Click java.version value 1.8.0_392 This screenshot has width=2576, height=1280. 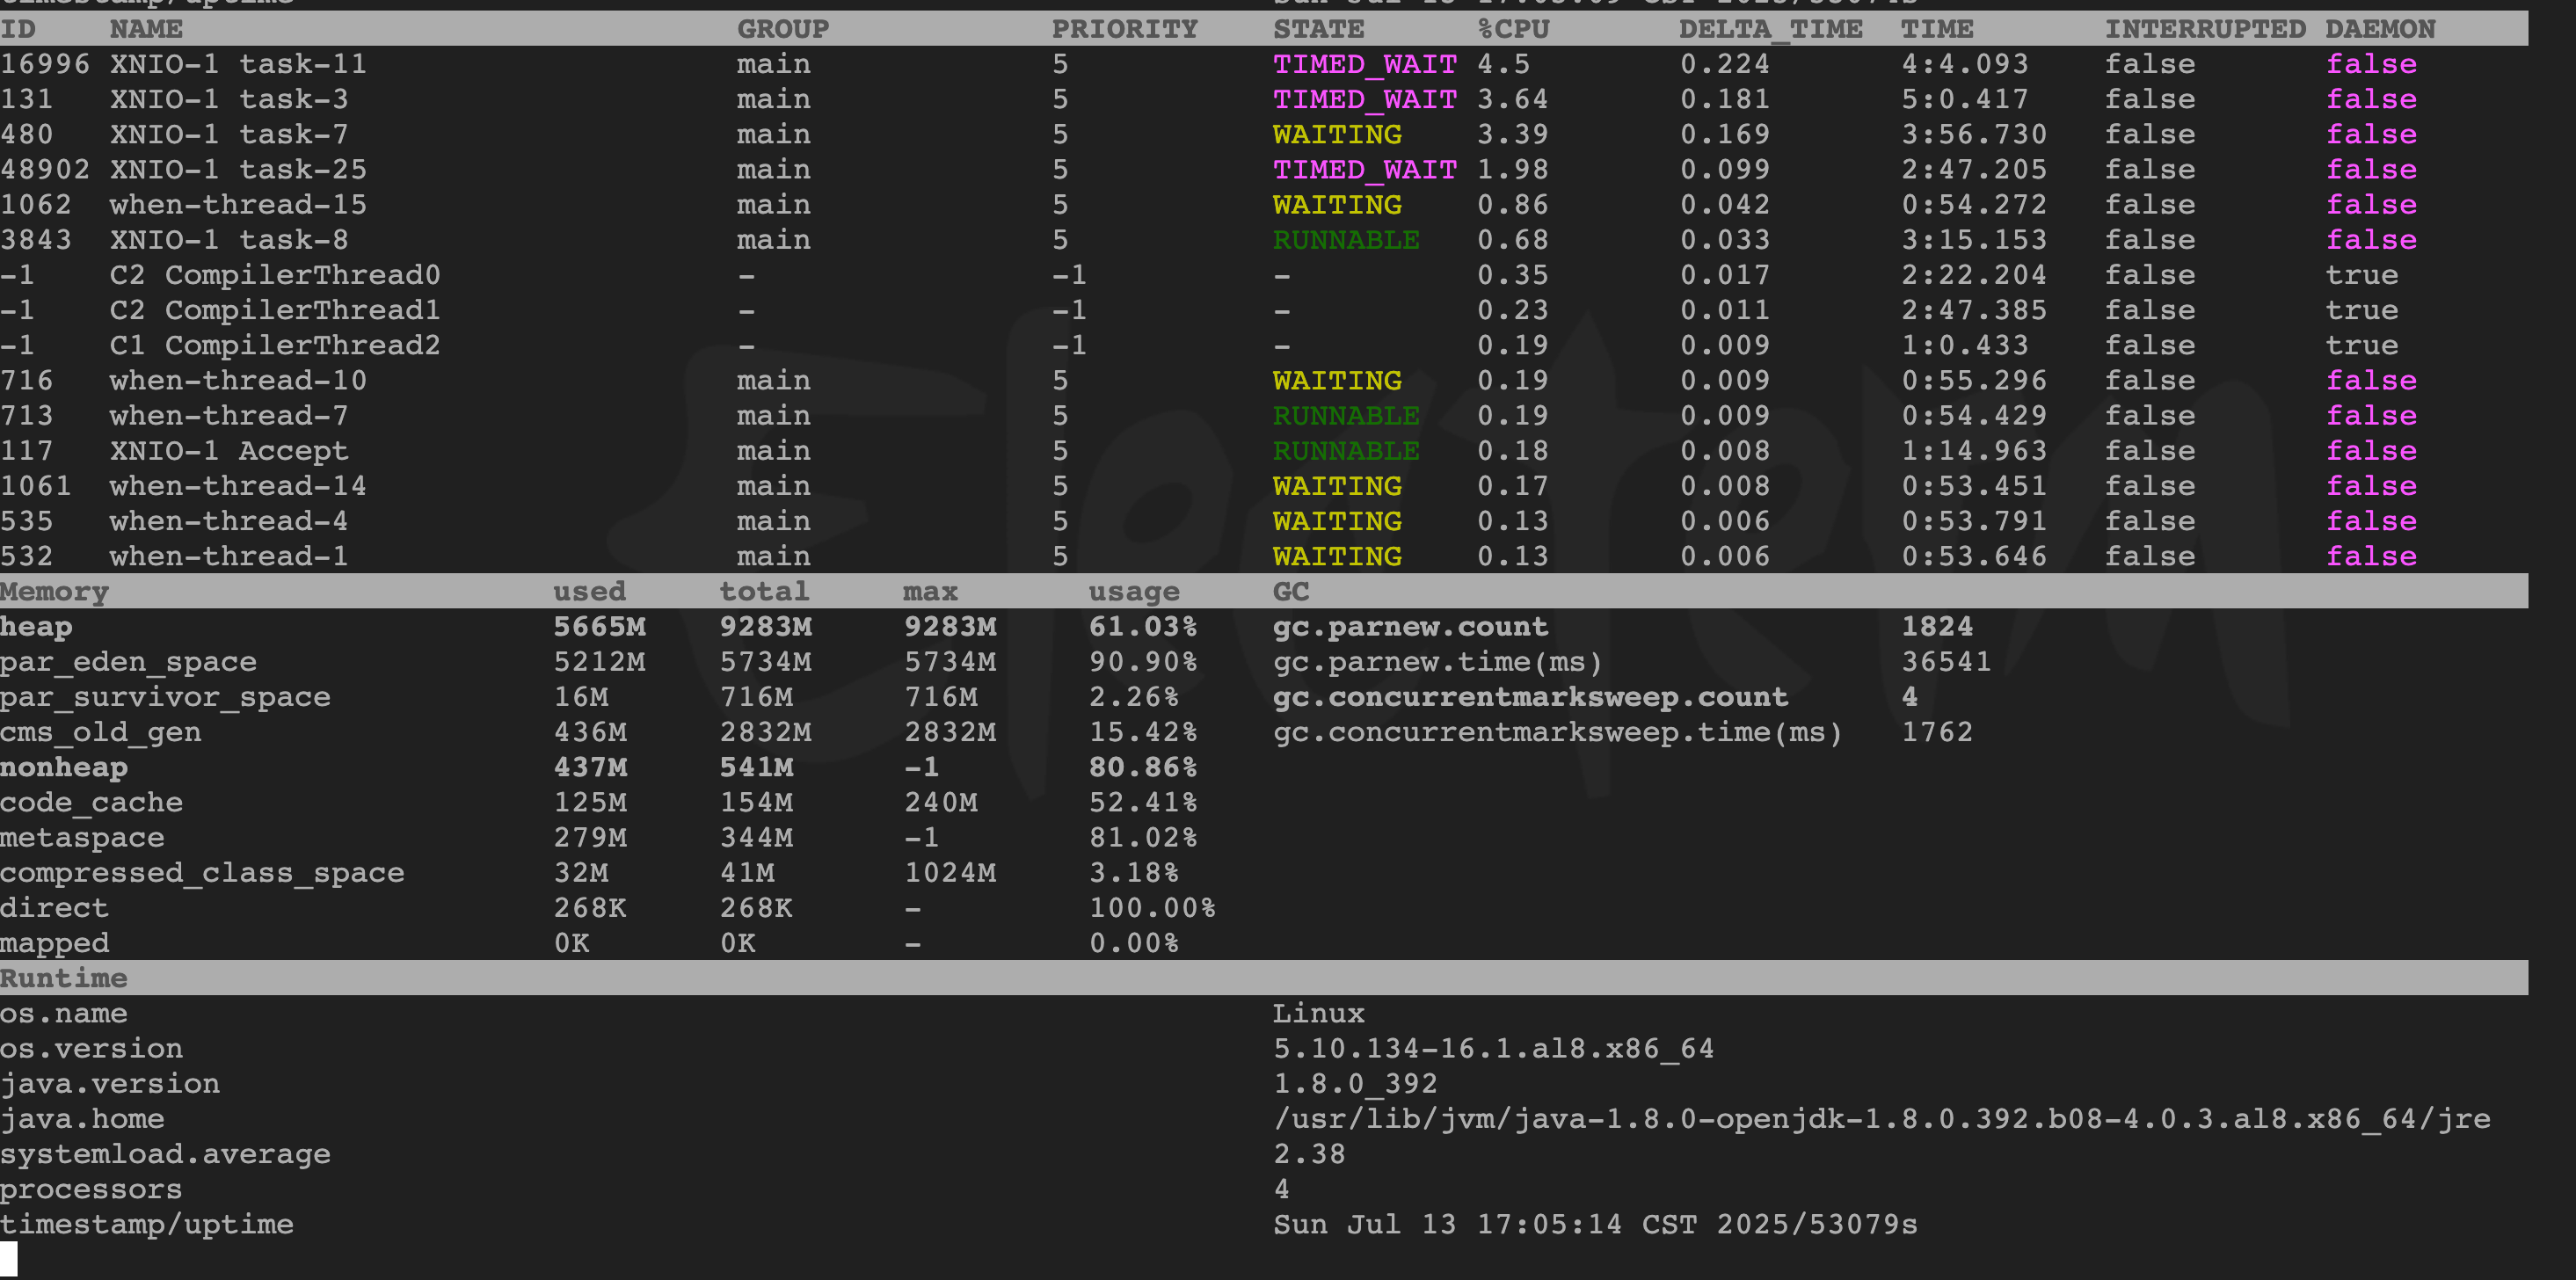tap(1355, 1083)
